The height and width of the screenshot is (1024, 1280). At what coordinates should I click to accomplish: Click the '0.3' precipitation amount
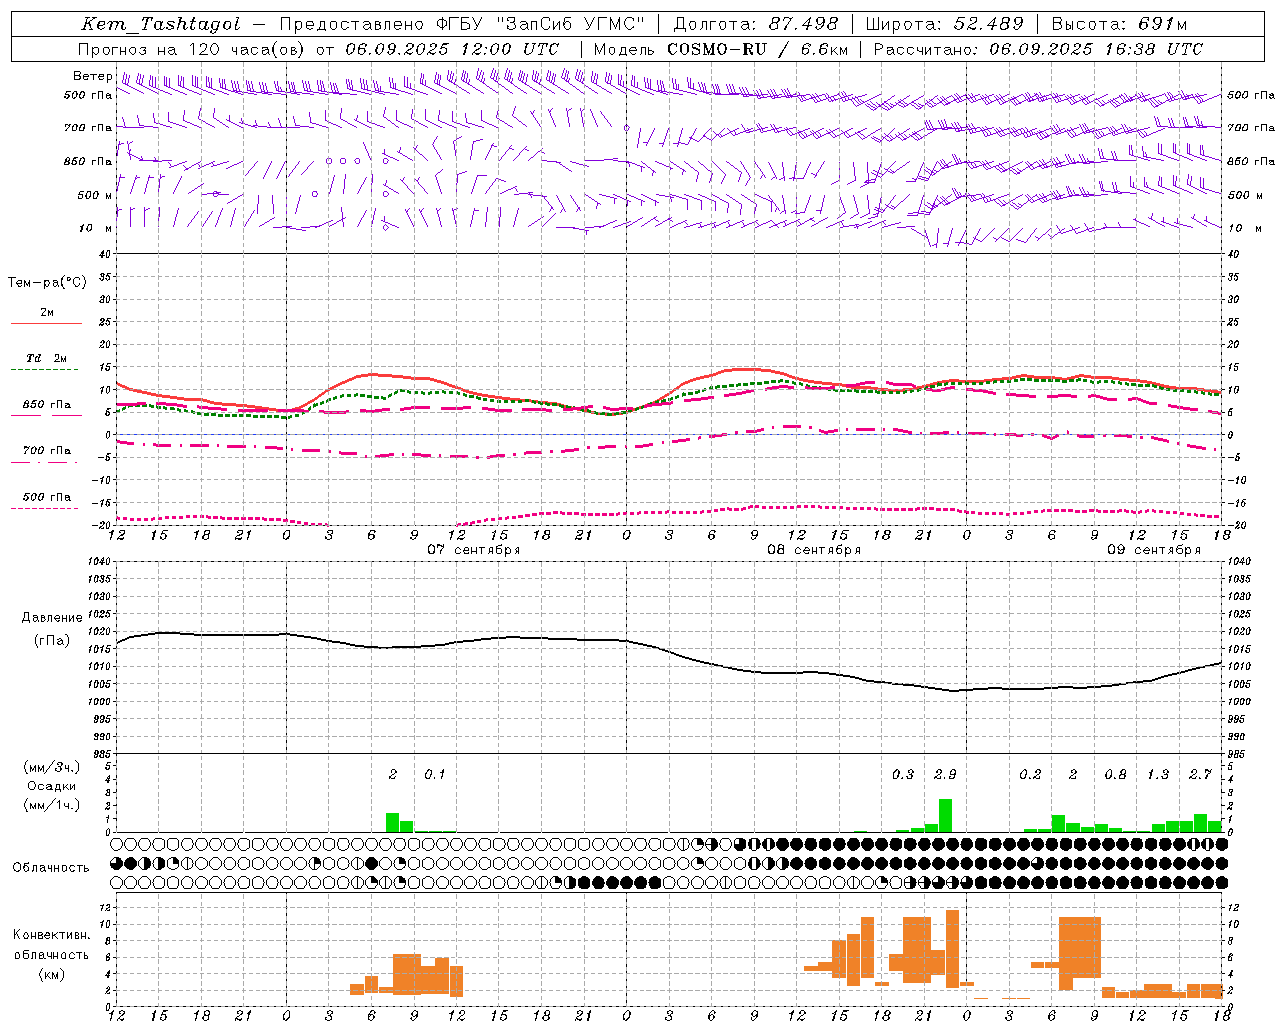[x=903, y=774]
